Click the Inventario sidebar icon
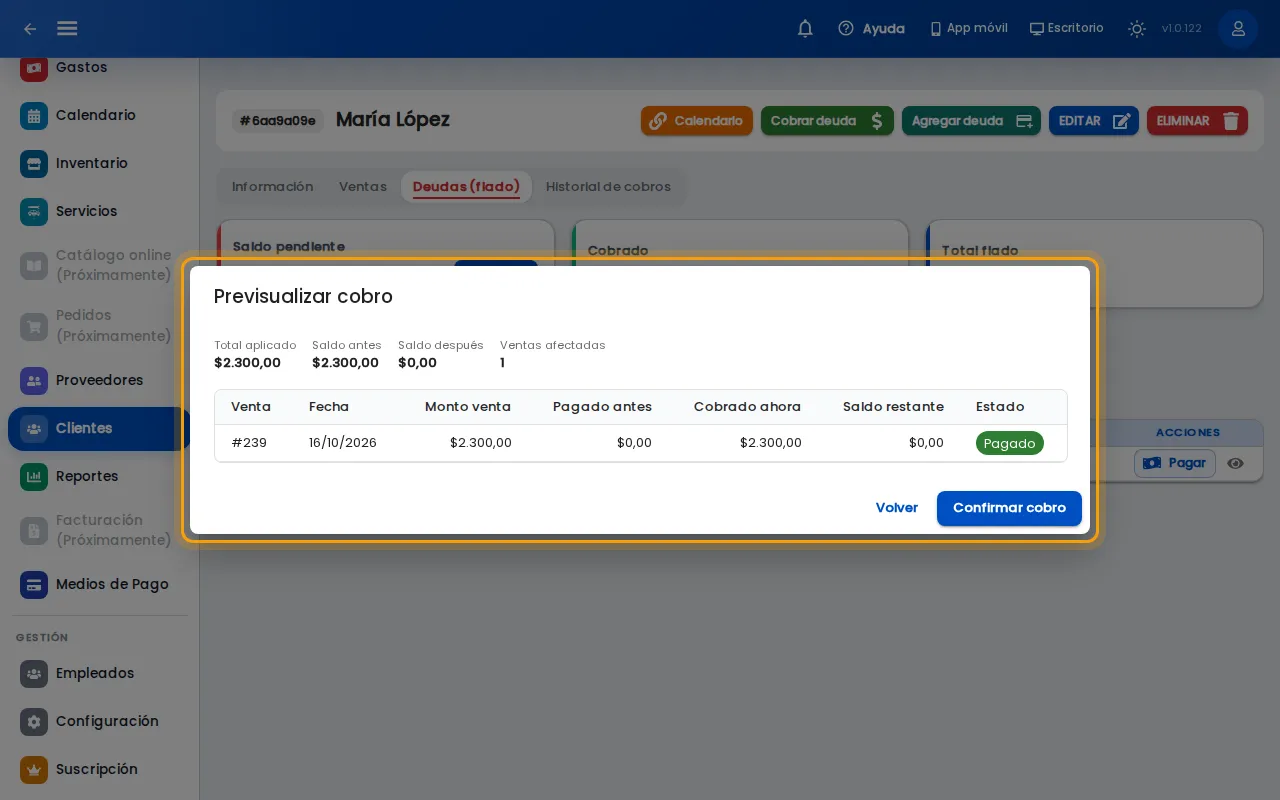The height and width of the screenshot is (800, 1280). coord(34,163)
